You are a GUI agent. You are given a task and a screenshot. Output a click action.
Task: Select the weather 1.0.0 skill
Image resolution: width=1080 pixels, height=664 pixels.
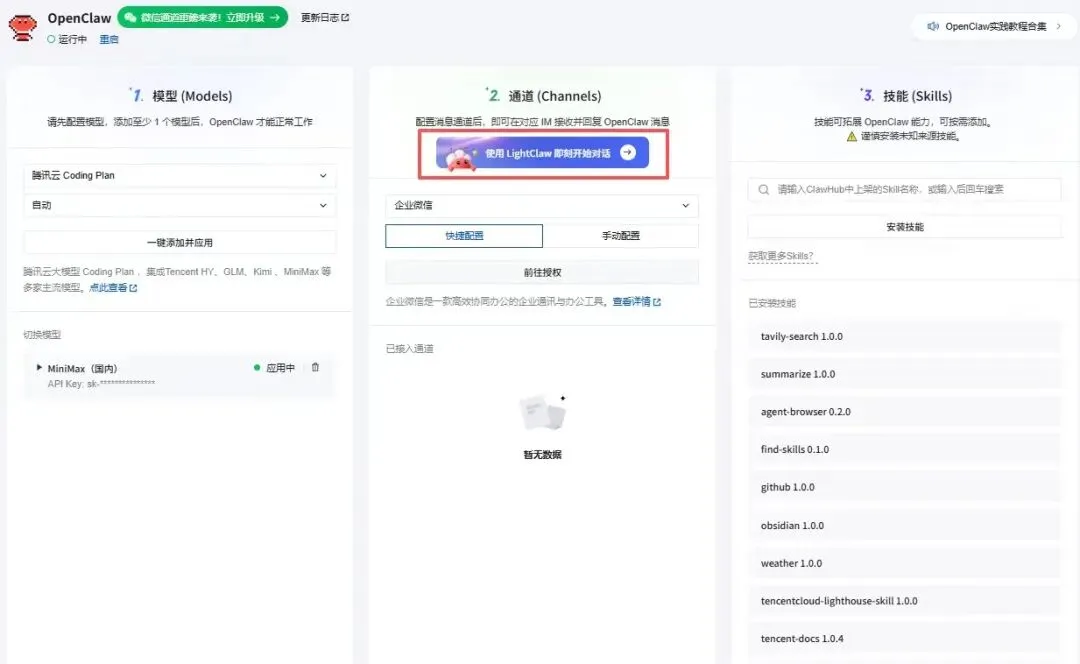click(904, 563)
